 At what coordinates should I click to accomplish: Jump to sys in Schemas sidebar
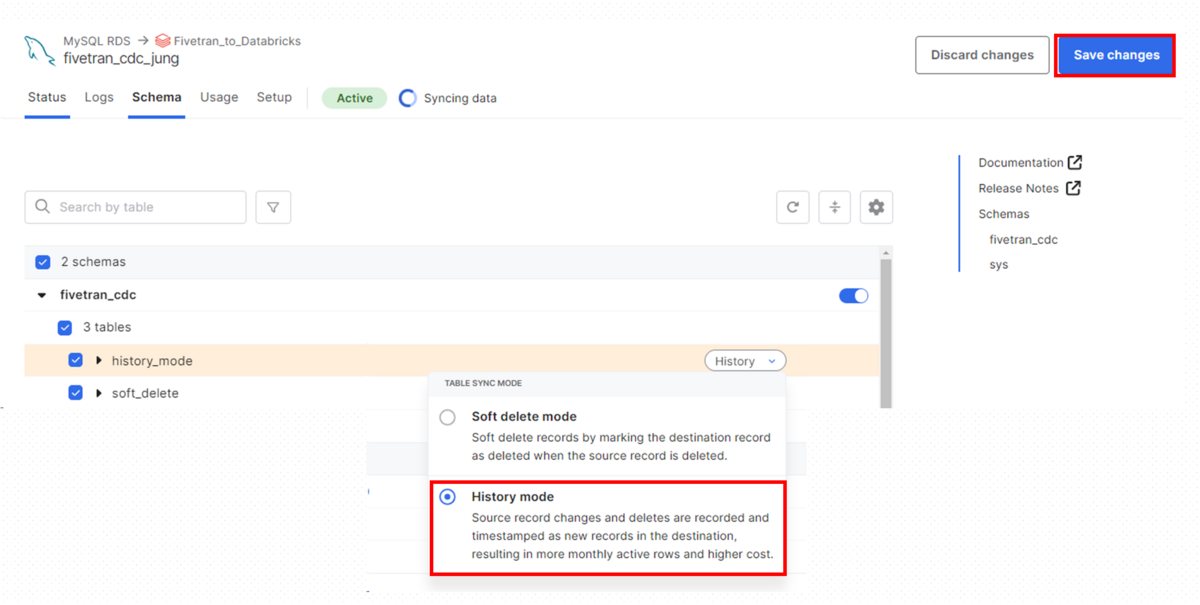[x=999, y=265]
